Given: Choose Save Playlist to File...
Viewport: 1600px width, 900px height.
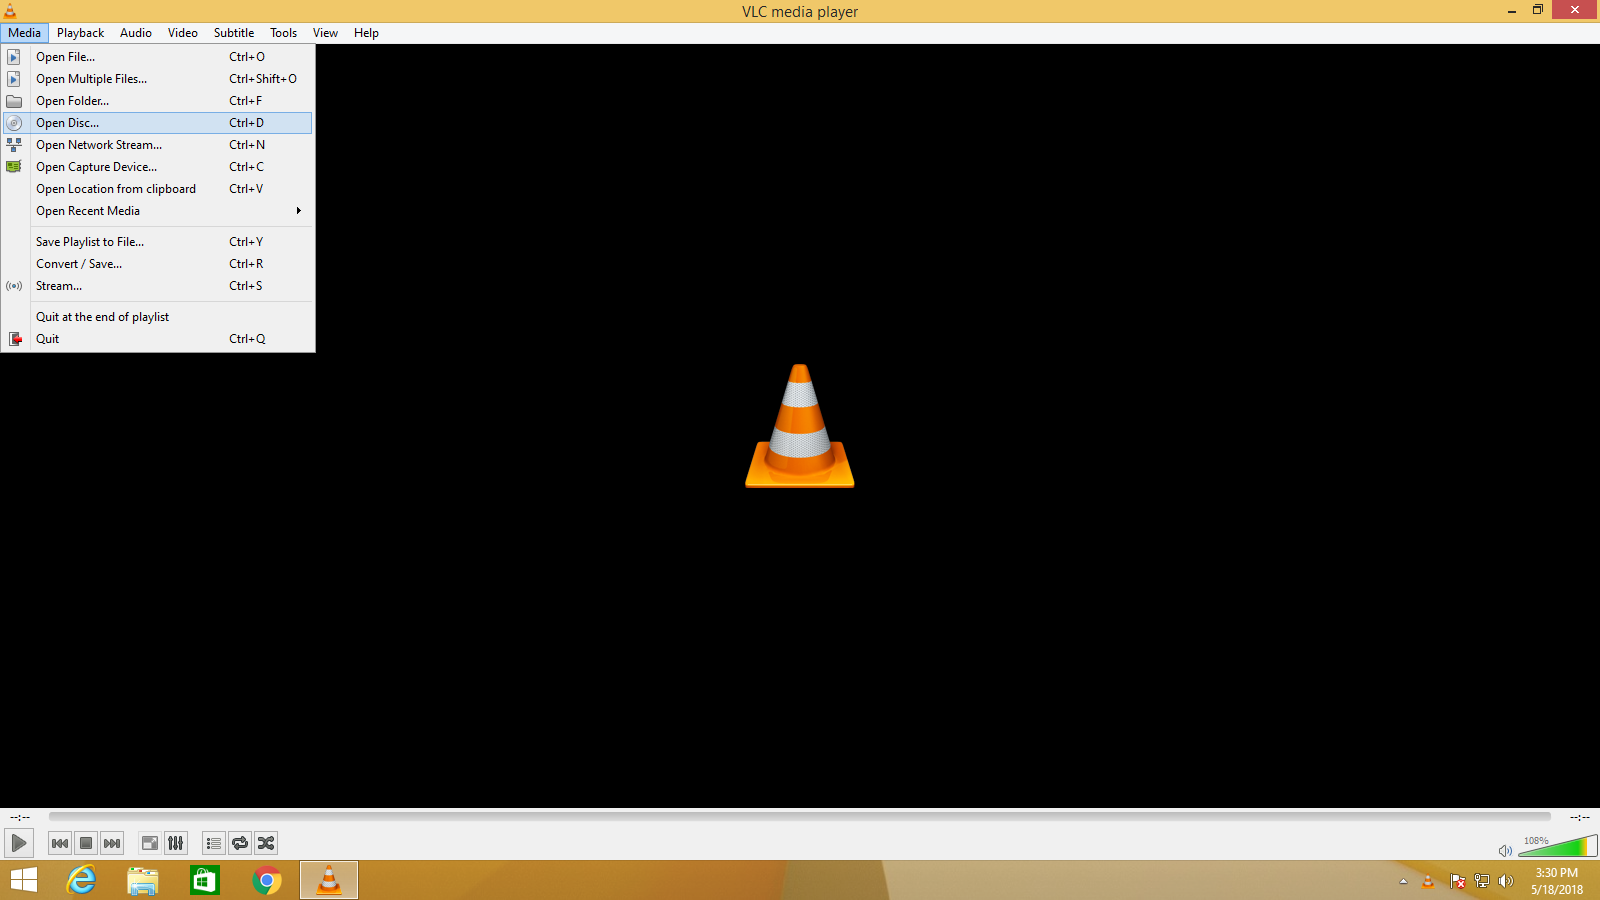Looking at the screenshot, I should [158, 242].
